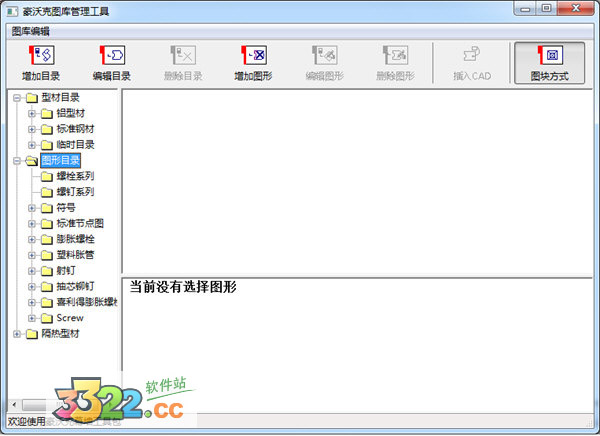Select the 铝型材 tree item
The height and width of the screenshot is (436, 600).
click(71, 113)
